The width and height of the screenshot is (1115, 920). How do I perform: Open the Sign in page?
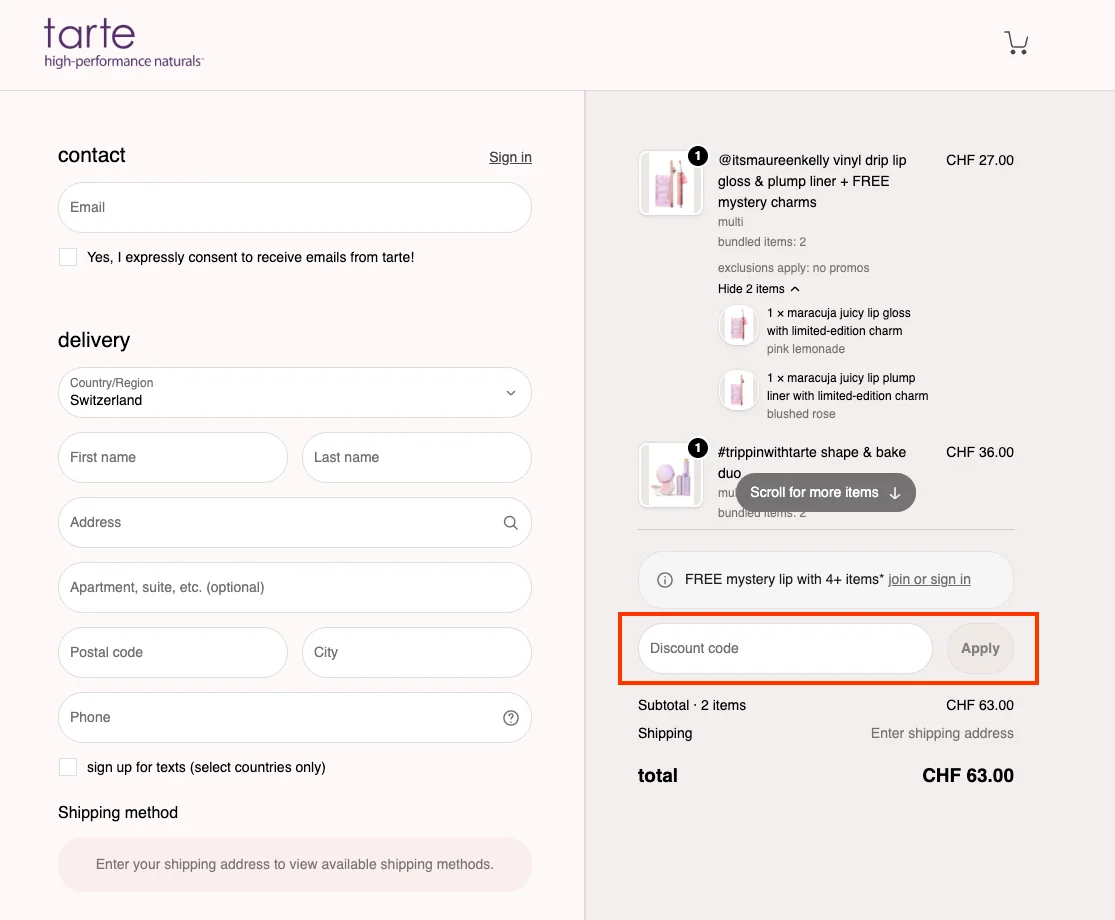point(509,157)
